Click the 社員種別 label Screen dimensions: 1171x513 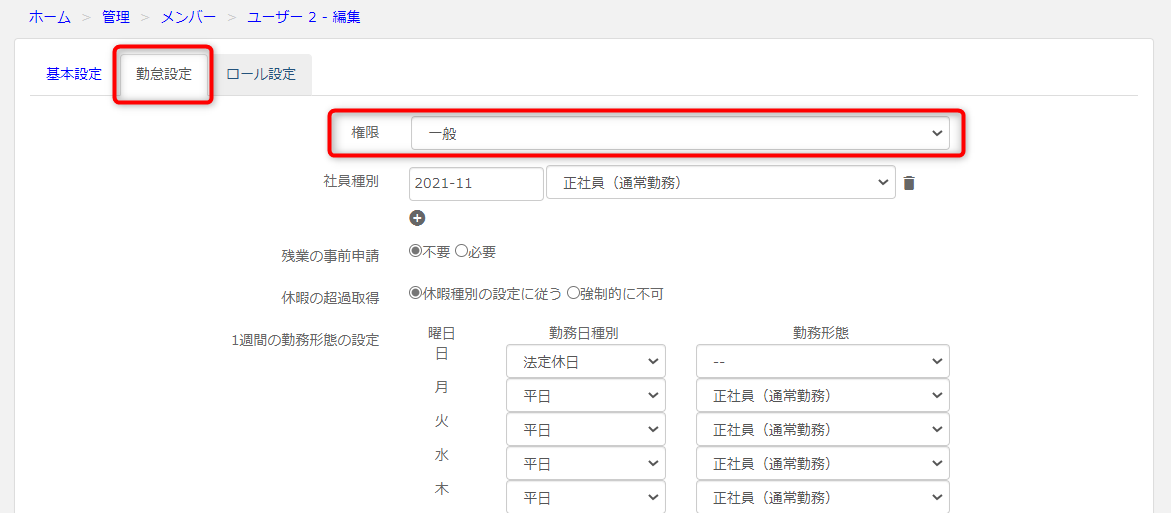(350, 181)
